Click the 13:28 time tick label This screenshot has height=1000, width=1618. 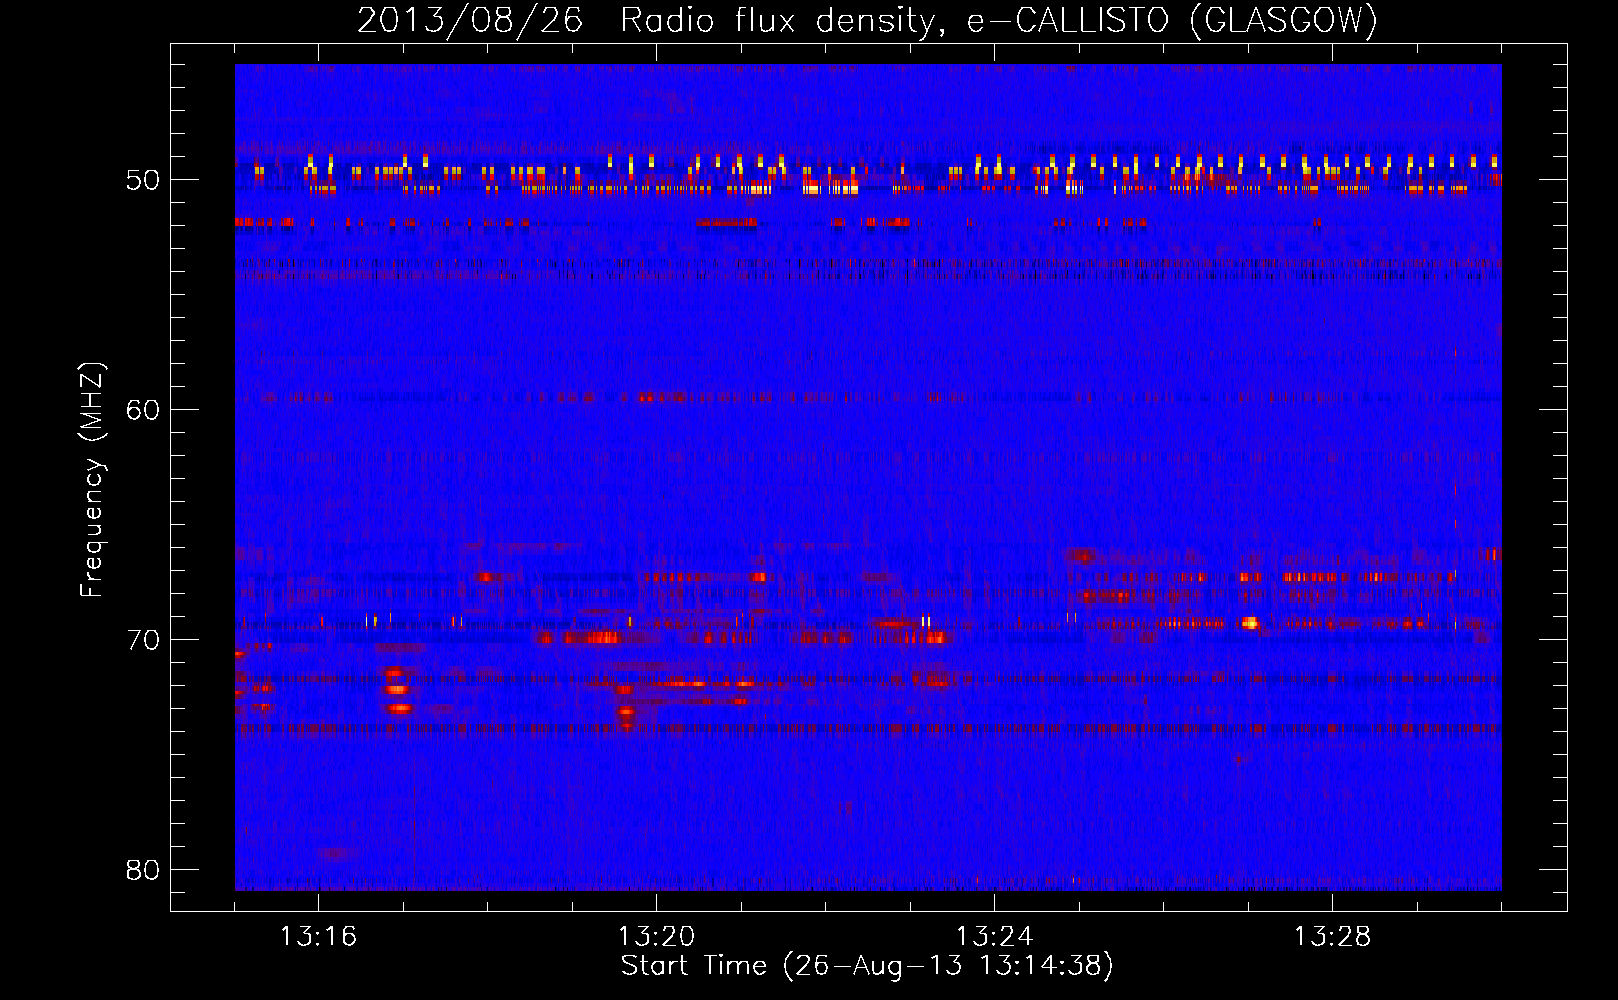(x=1332, y=937)
